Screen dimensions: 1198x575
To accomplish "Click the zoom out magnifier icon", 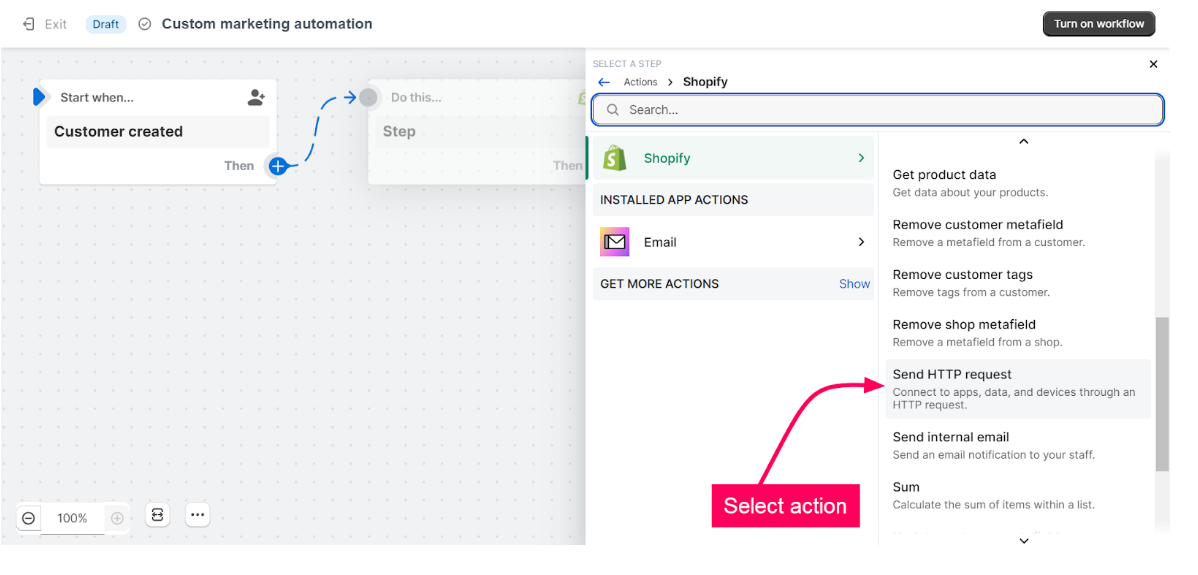I will click(x=28, y=518).
